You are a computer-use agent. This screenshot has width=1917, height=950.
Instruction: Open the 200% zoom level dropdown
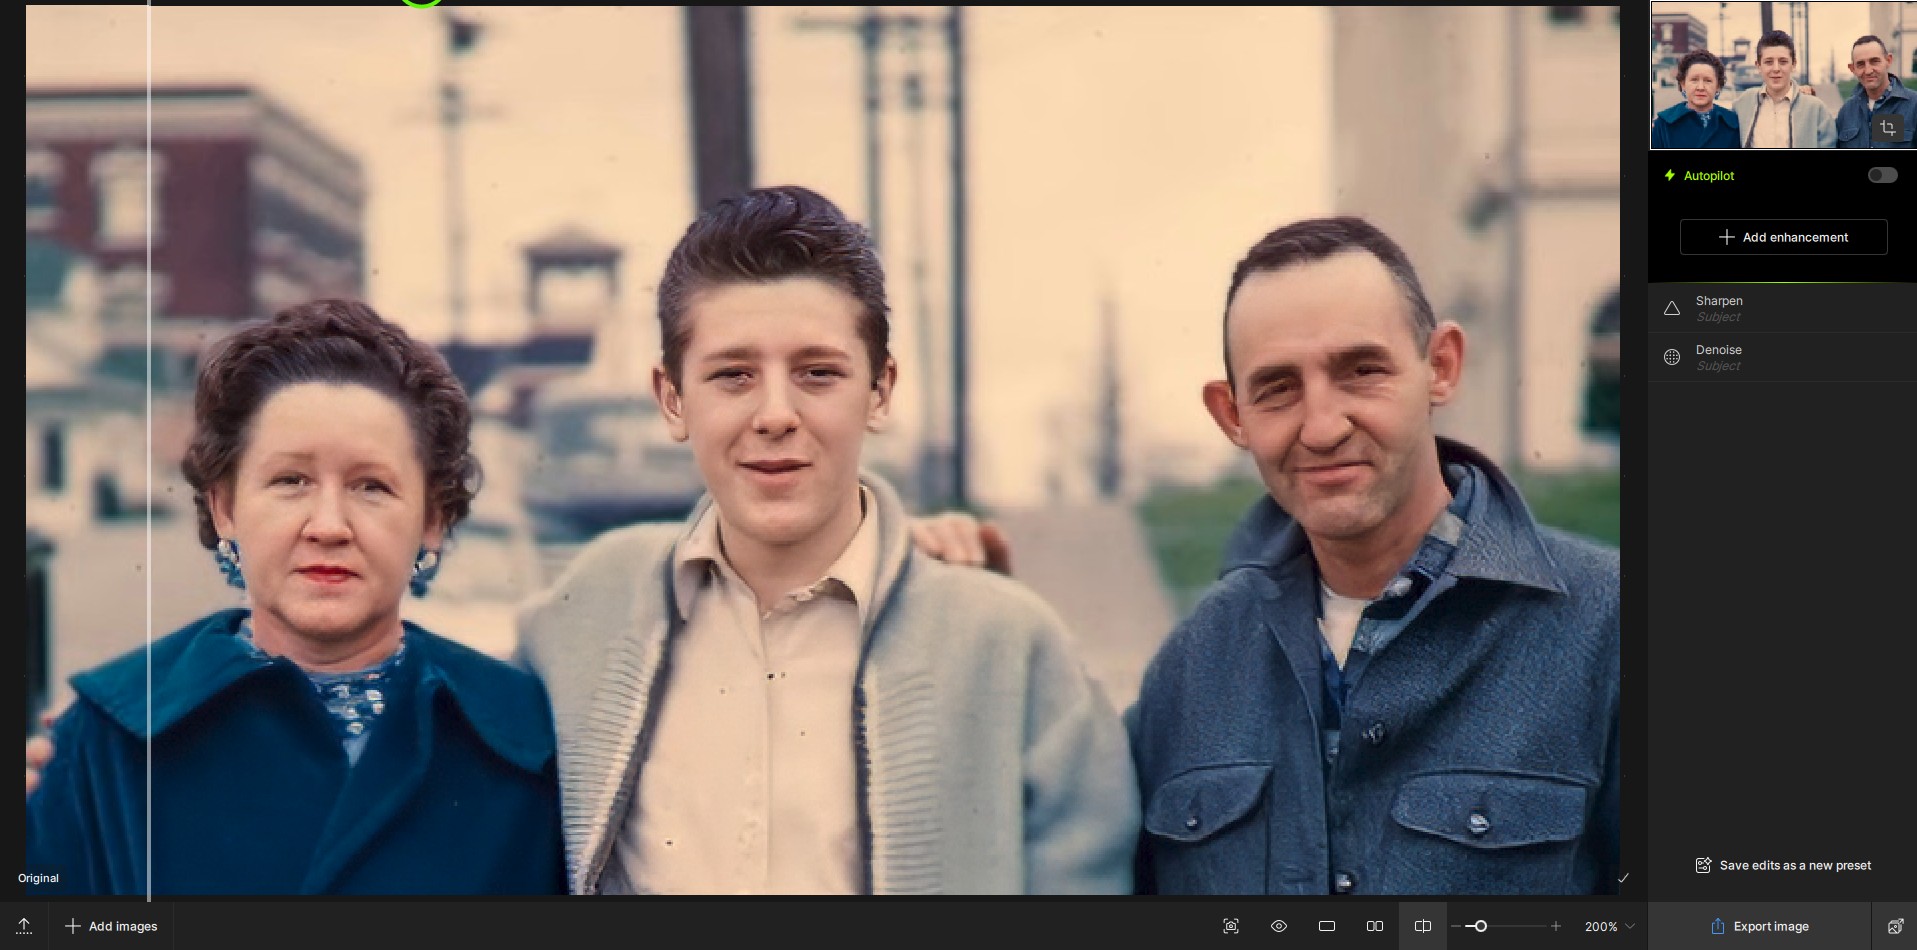tap(1609, 926)
